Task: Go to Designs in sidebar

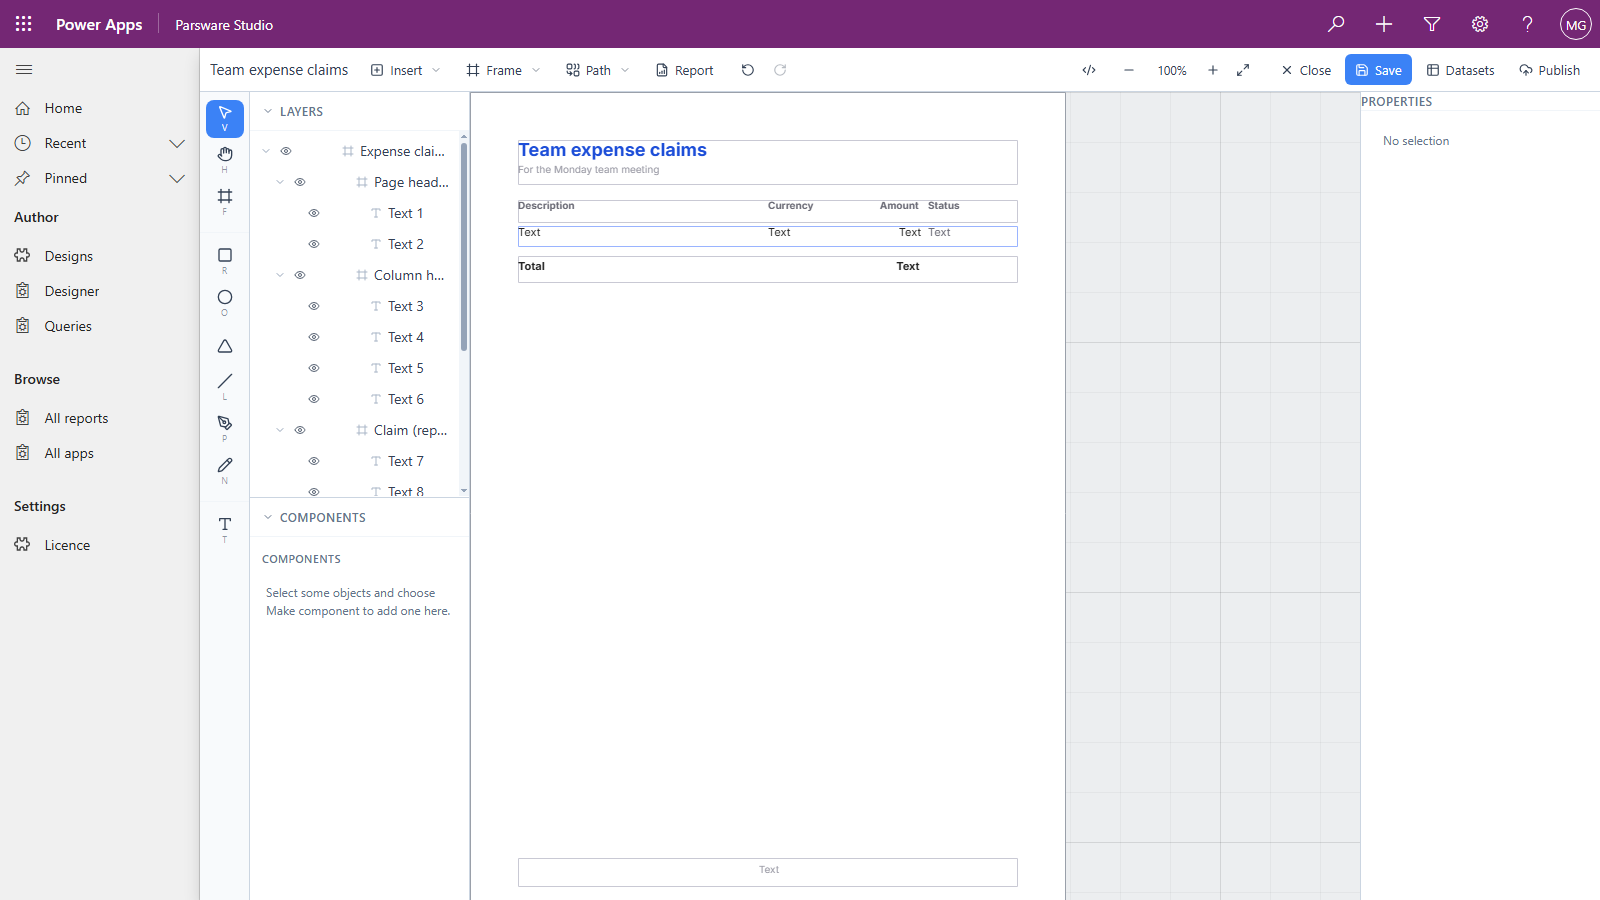Action: 68,256
